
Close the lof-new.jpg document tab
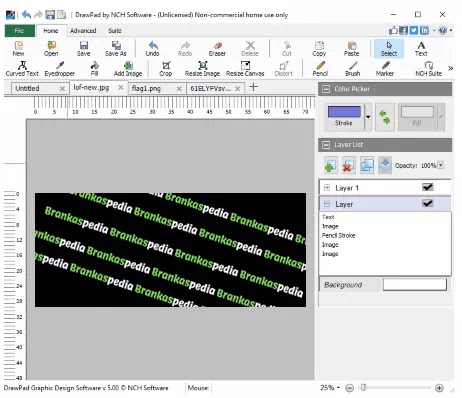coord(121,87)
